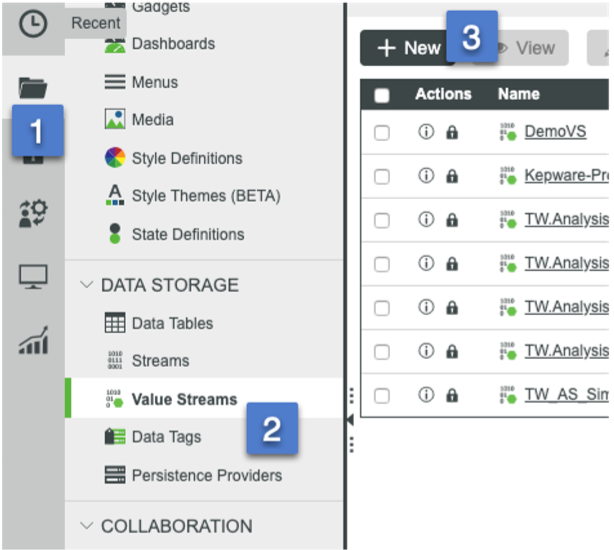The height and width of the screenshot is (550, 614).
Task: Open the rising bar chart analytics icon
Action: pos(33,340)
